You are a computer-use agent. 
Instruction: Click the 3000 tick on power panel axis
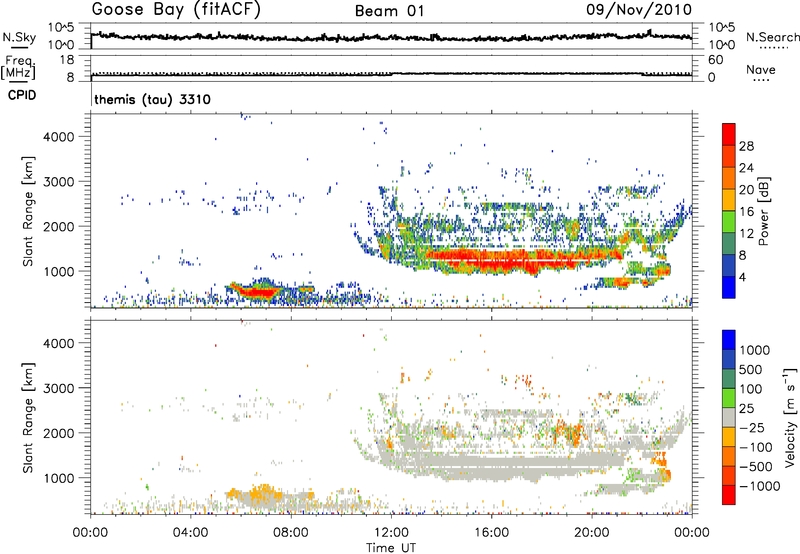[58, 181]
